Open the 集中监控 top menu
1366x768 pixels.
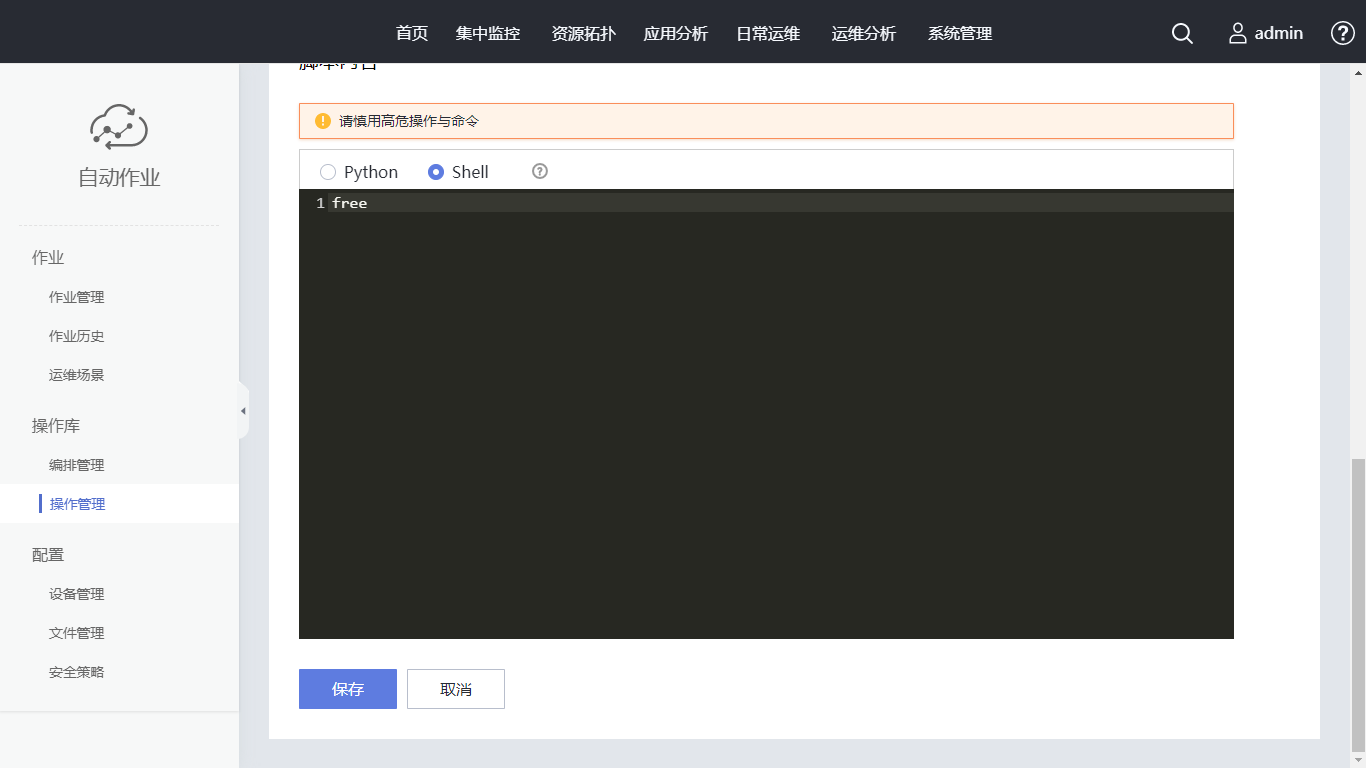click(488, 34)
